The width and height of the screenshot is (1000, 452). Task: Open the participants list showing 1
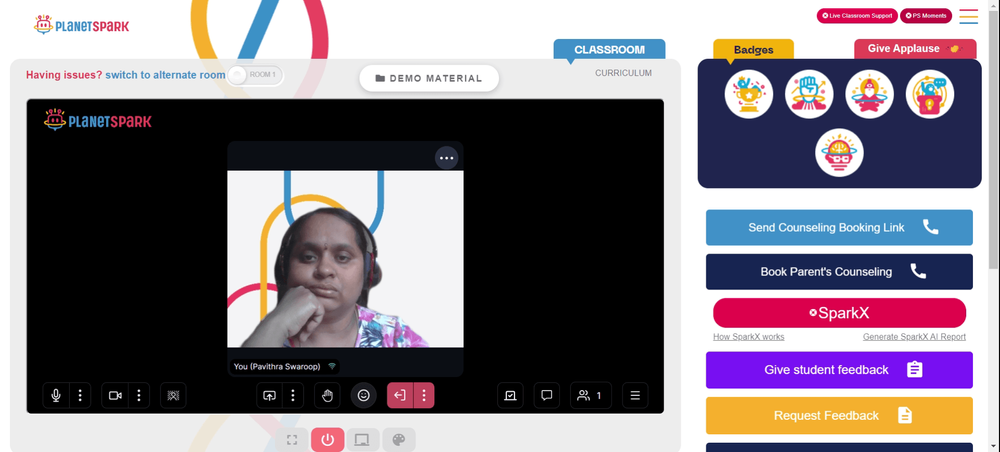coord(591,395)
